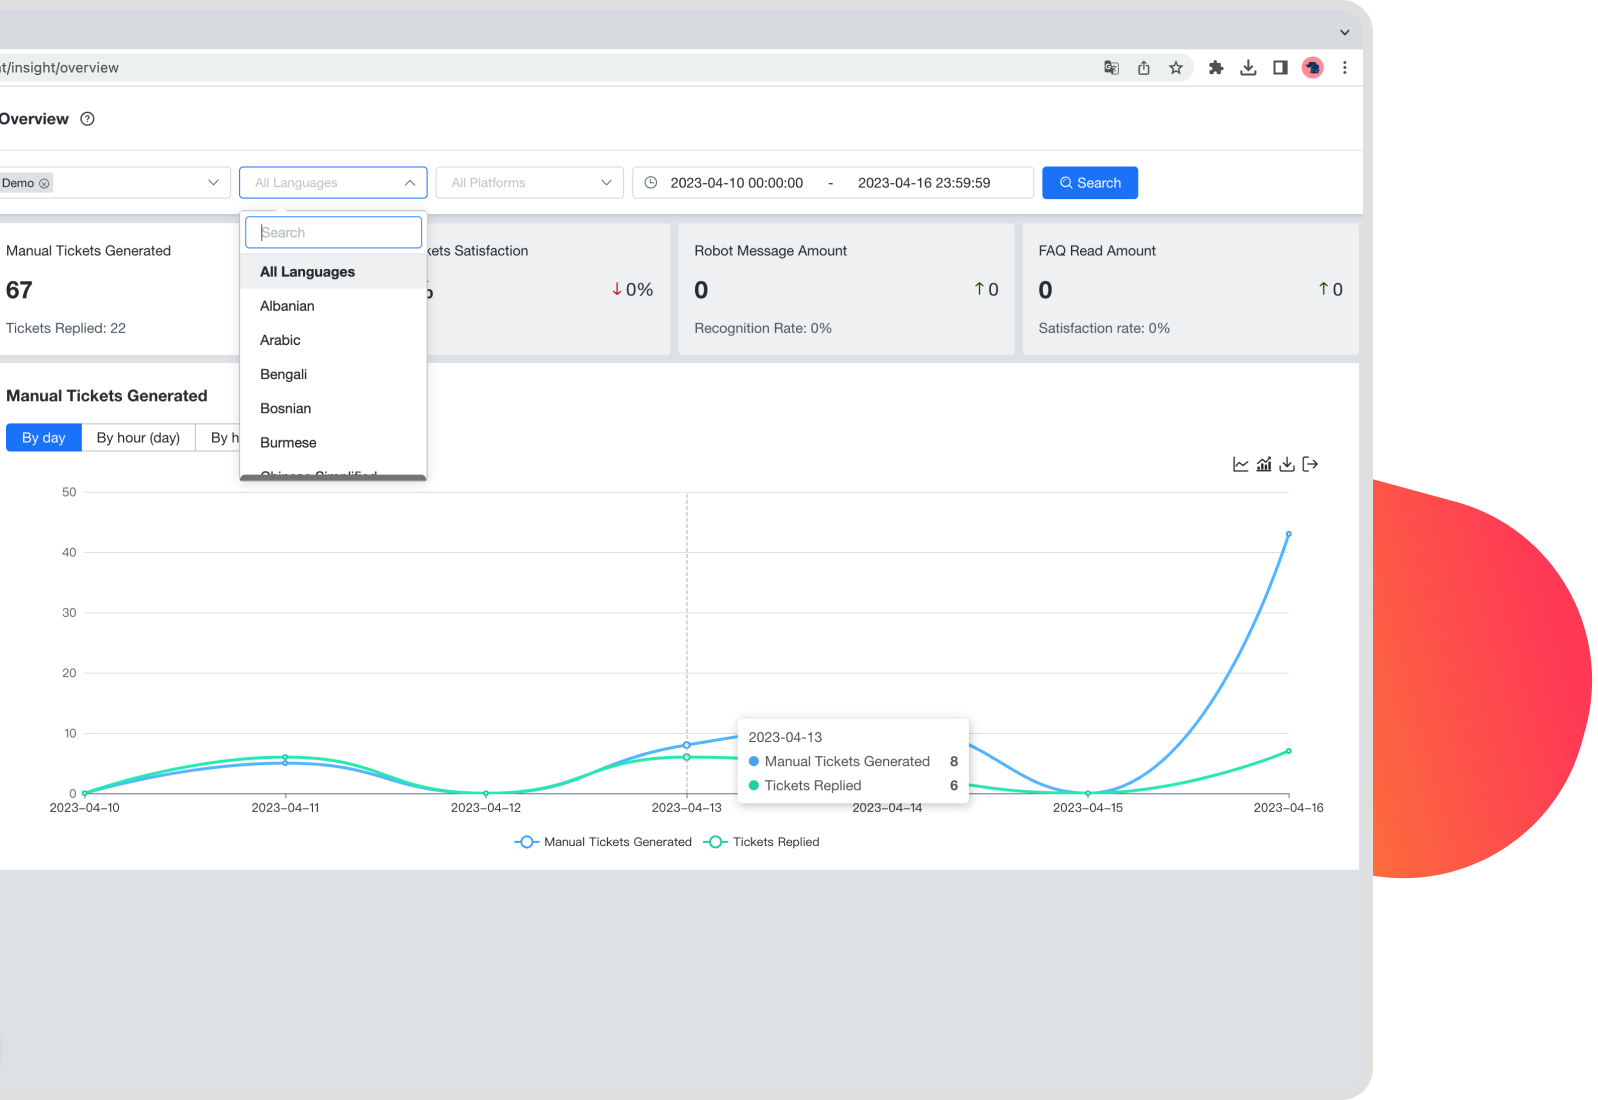Click the Google Translate icon in address bar
The height and width of the screenshot is (1100, 1598).
pyautogui.click(x=1111, y=68)
